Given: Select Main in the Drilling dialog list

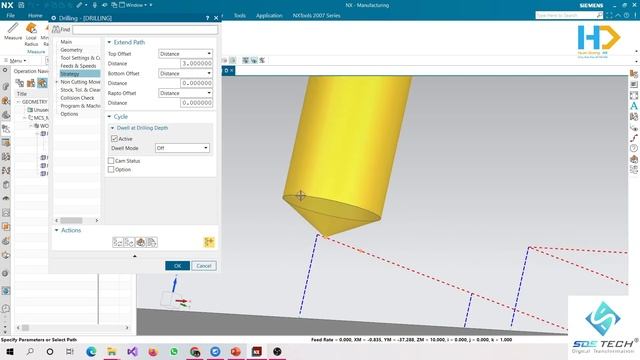Looking at the screenshot, I should [66, 42].
